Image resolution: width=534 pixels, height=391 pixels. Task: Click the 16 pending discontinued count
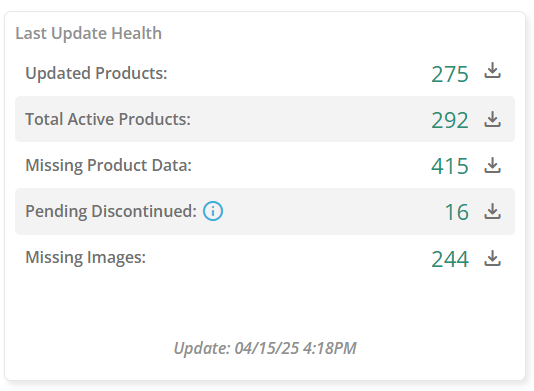(x=457, y=212)
